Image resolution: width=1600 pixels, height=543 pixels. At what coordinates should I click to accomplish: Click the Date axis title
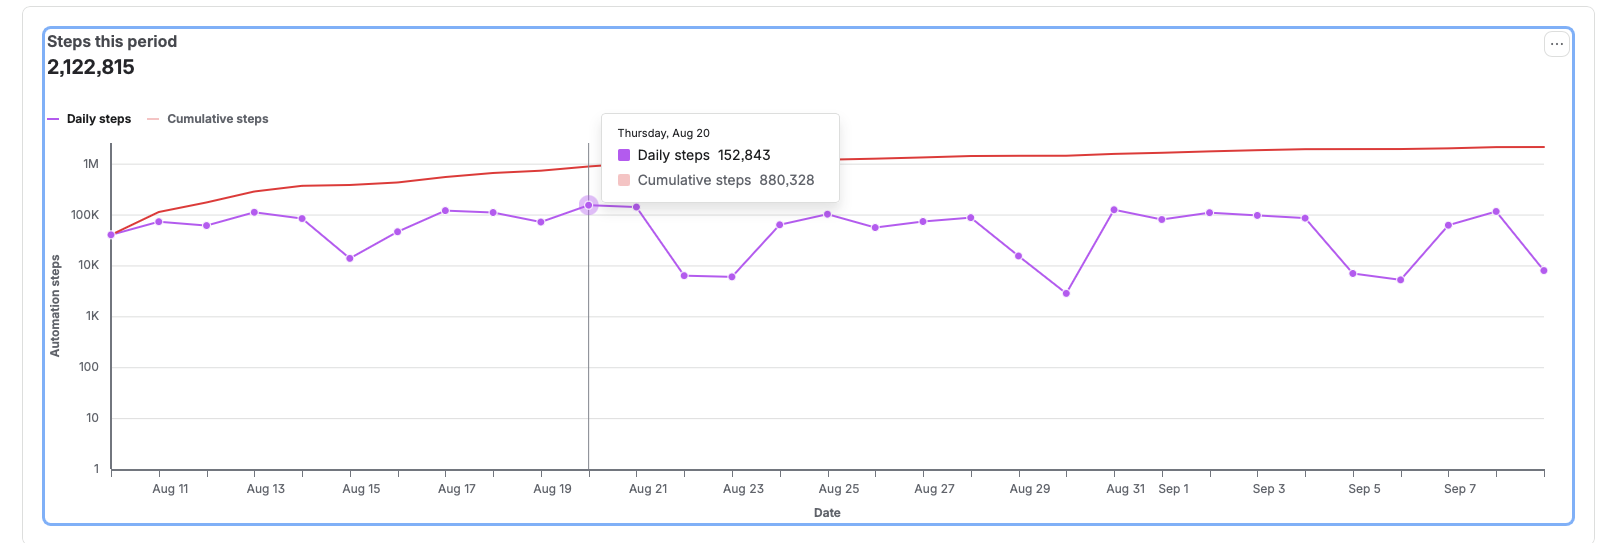(827, 513)
